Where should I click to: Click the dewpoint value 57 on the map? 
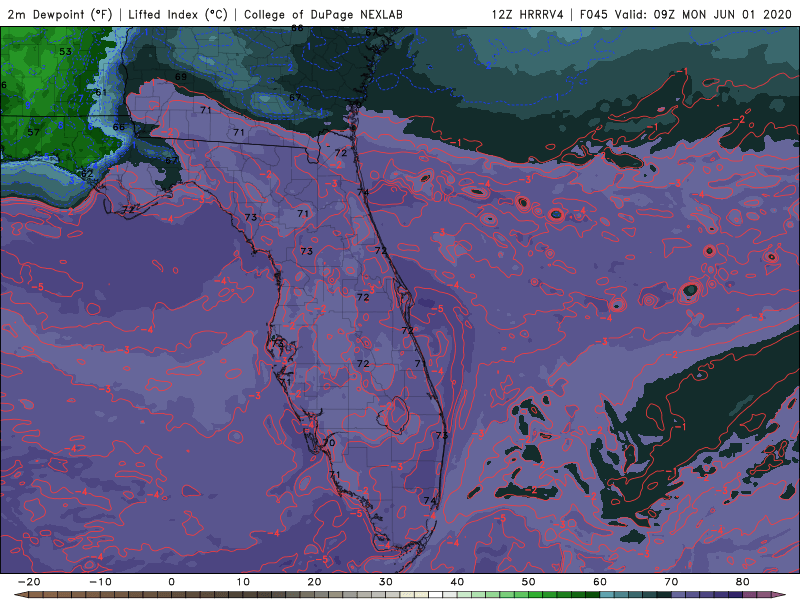point(34,132)
